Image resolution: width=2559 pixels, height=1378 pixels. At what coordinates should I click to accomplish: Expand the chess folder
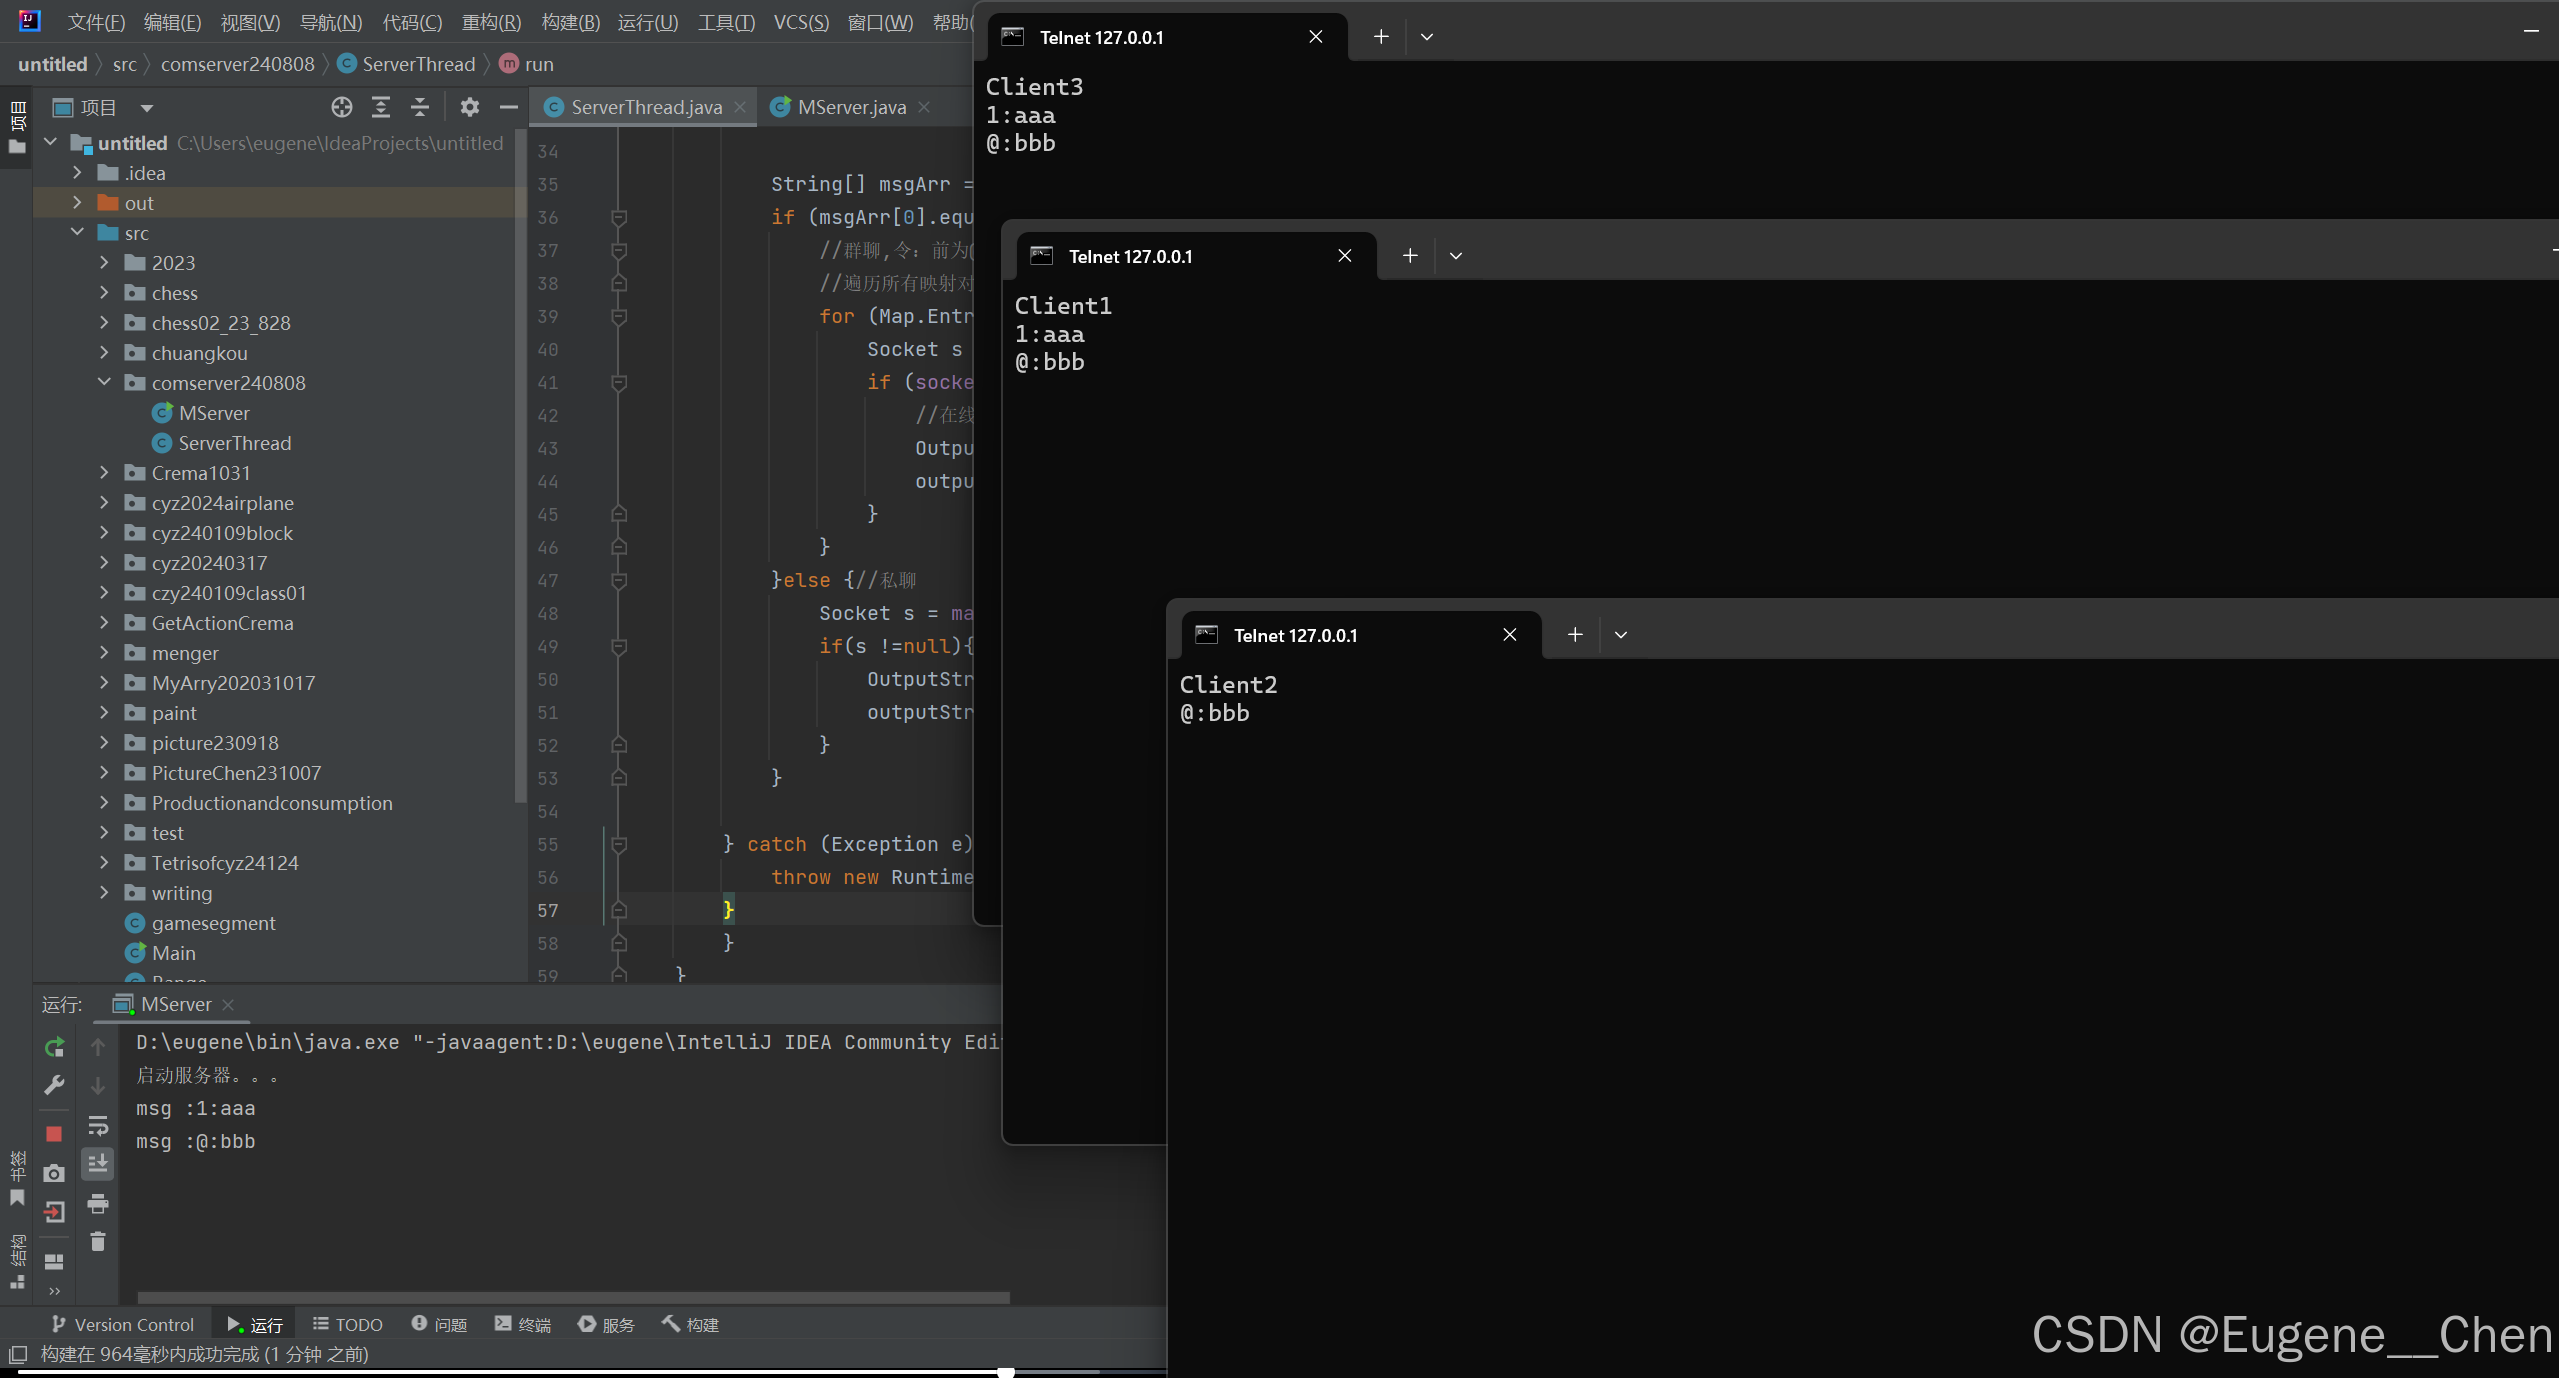104,293
